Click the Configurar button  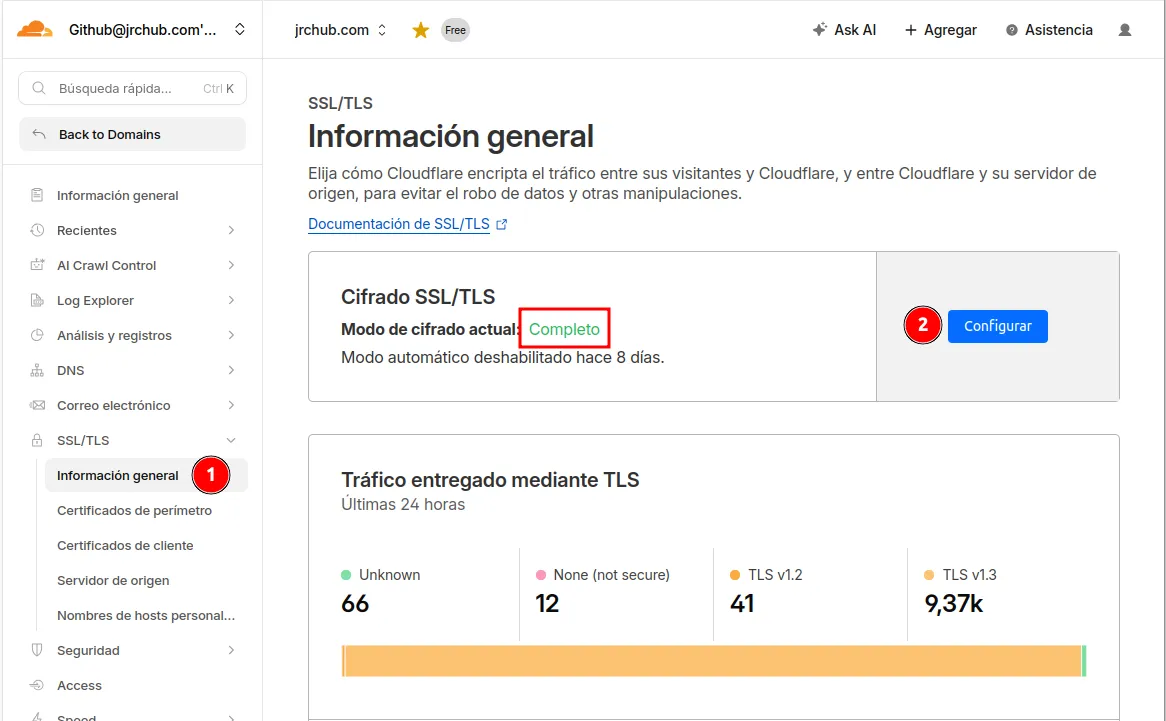coord(998,326)
